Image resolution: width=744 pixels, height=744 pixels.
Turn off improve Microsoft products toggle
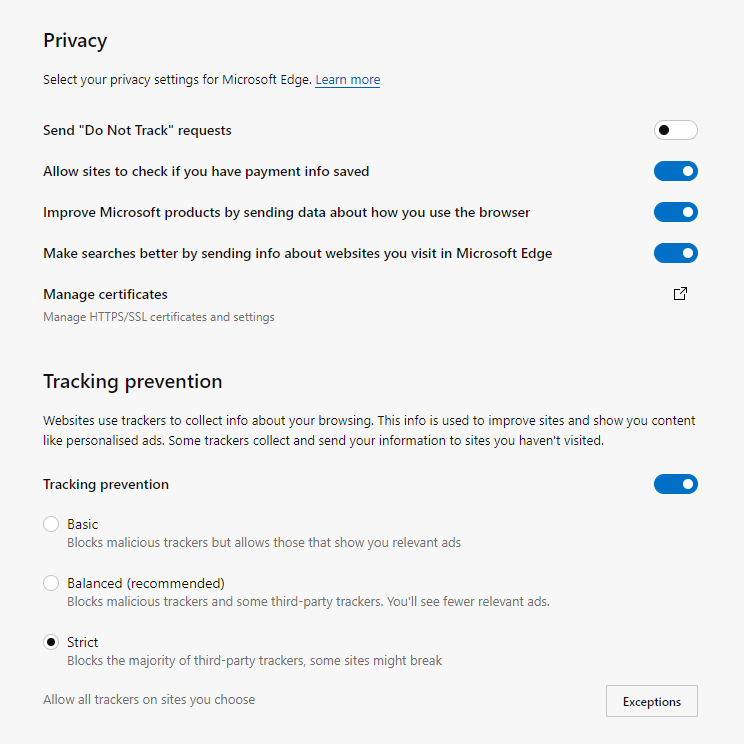[x=675, y=212]
